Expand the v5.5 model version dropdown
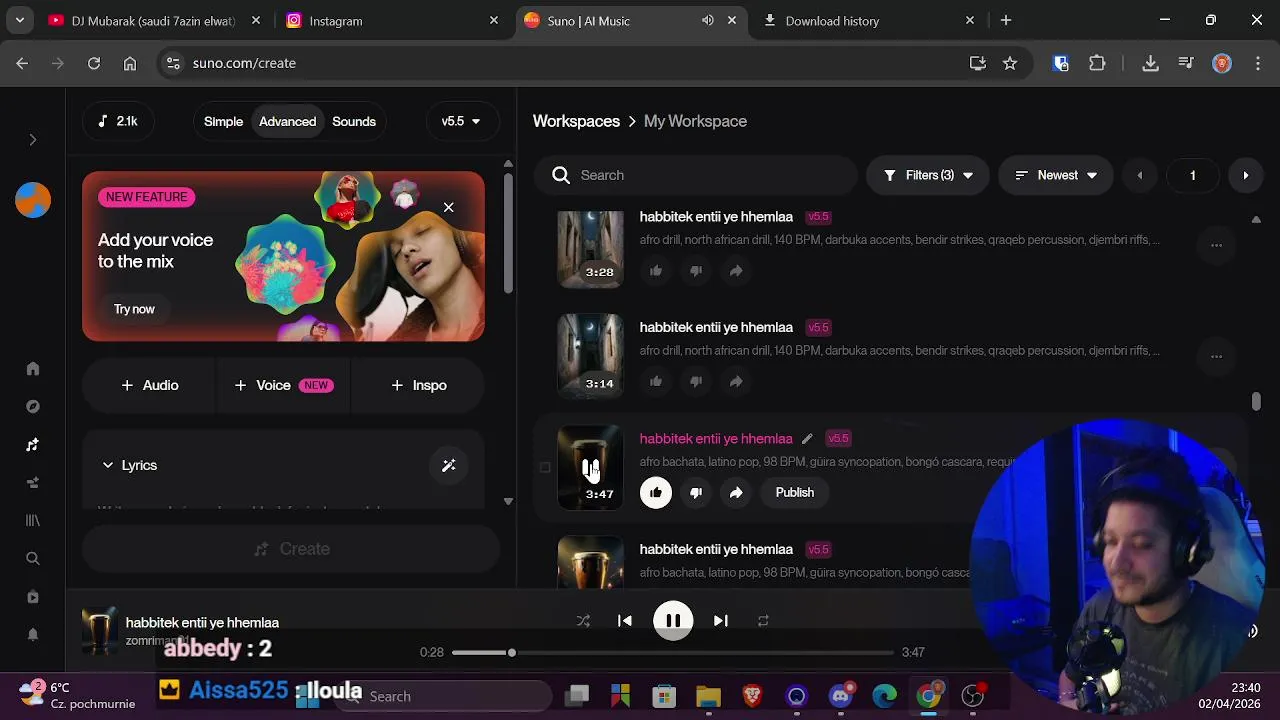 (x=461, y=121)
